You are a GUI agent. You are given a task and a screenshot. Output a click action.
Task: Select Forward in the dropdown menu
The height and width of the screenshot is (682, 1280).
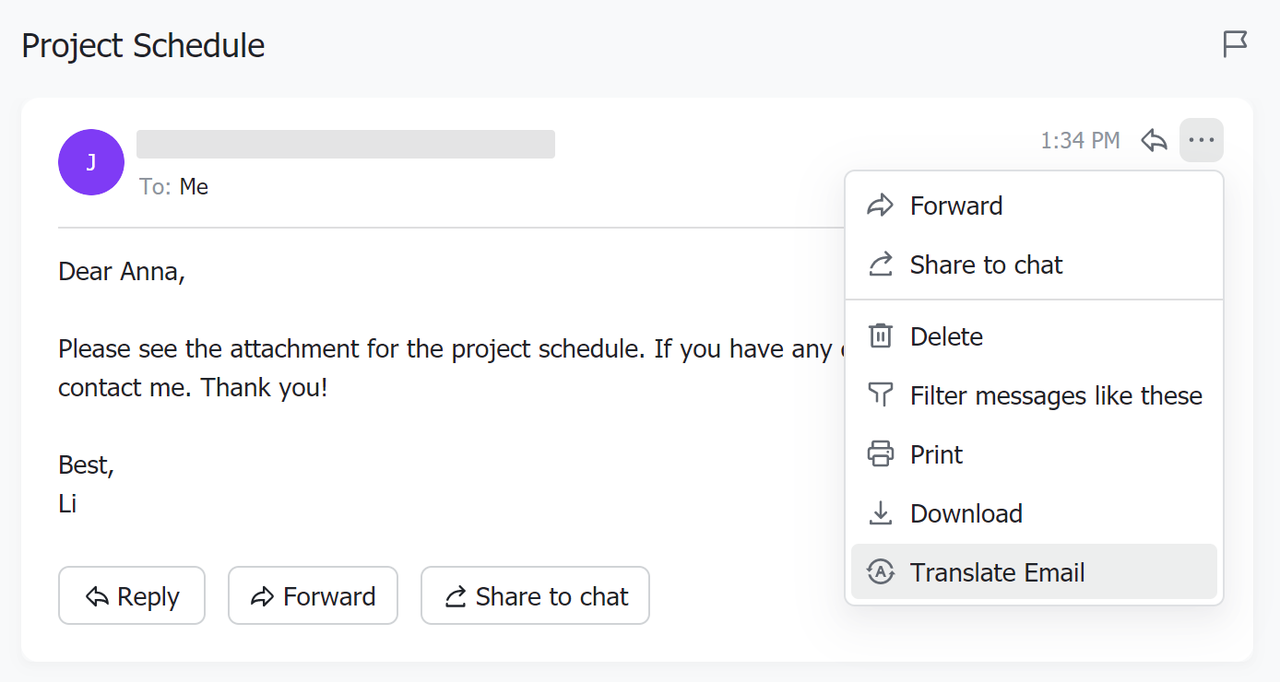point(956,206)
